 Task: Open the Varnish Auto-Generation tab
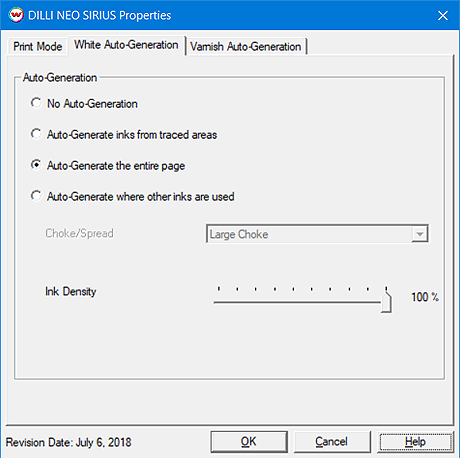click(x=245, y=46)
